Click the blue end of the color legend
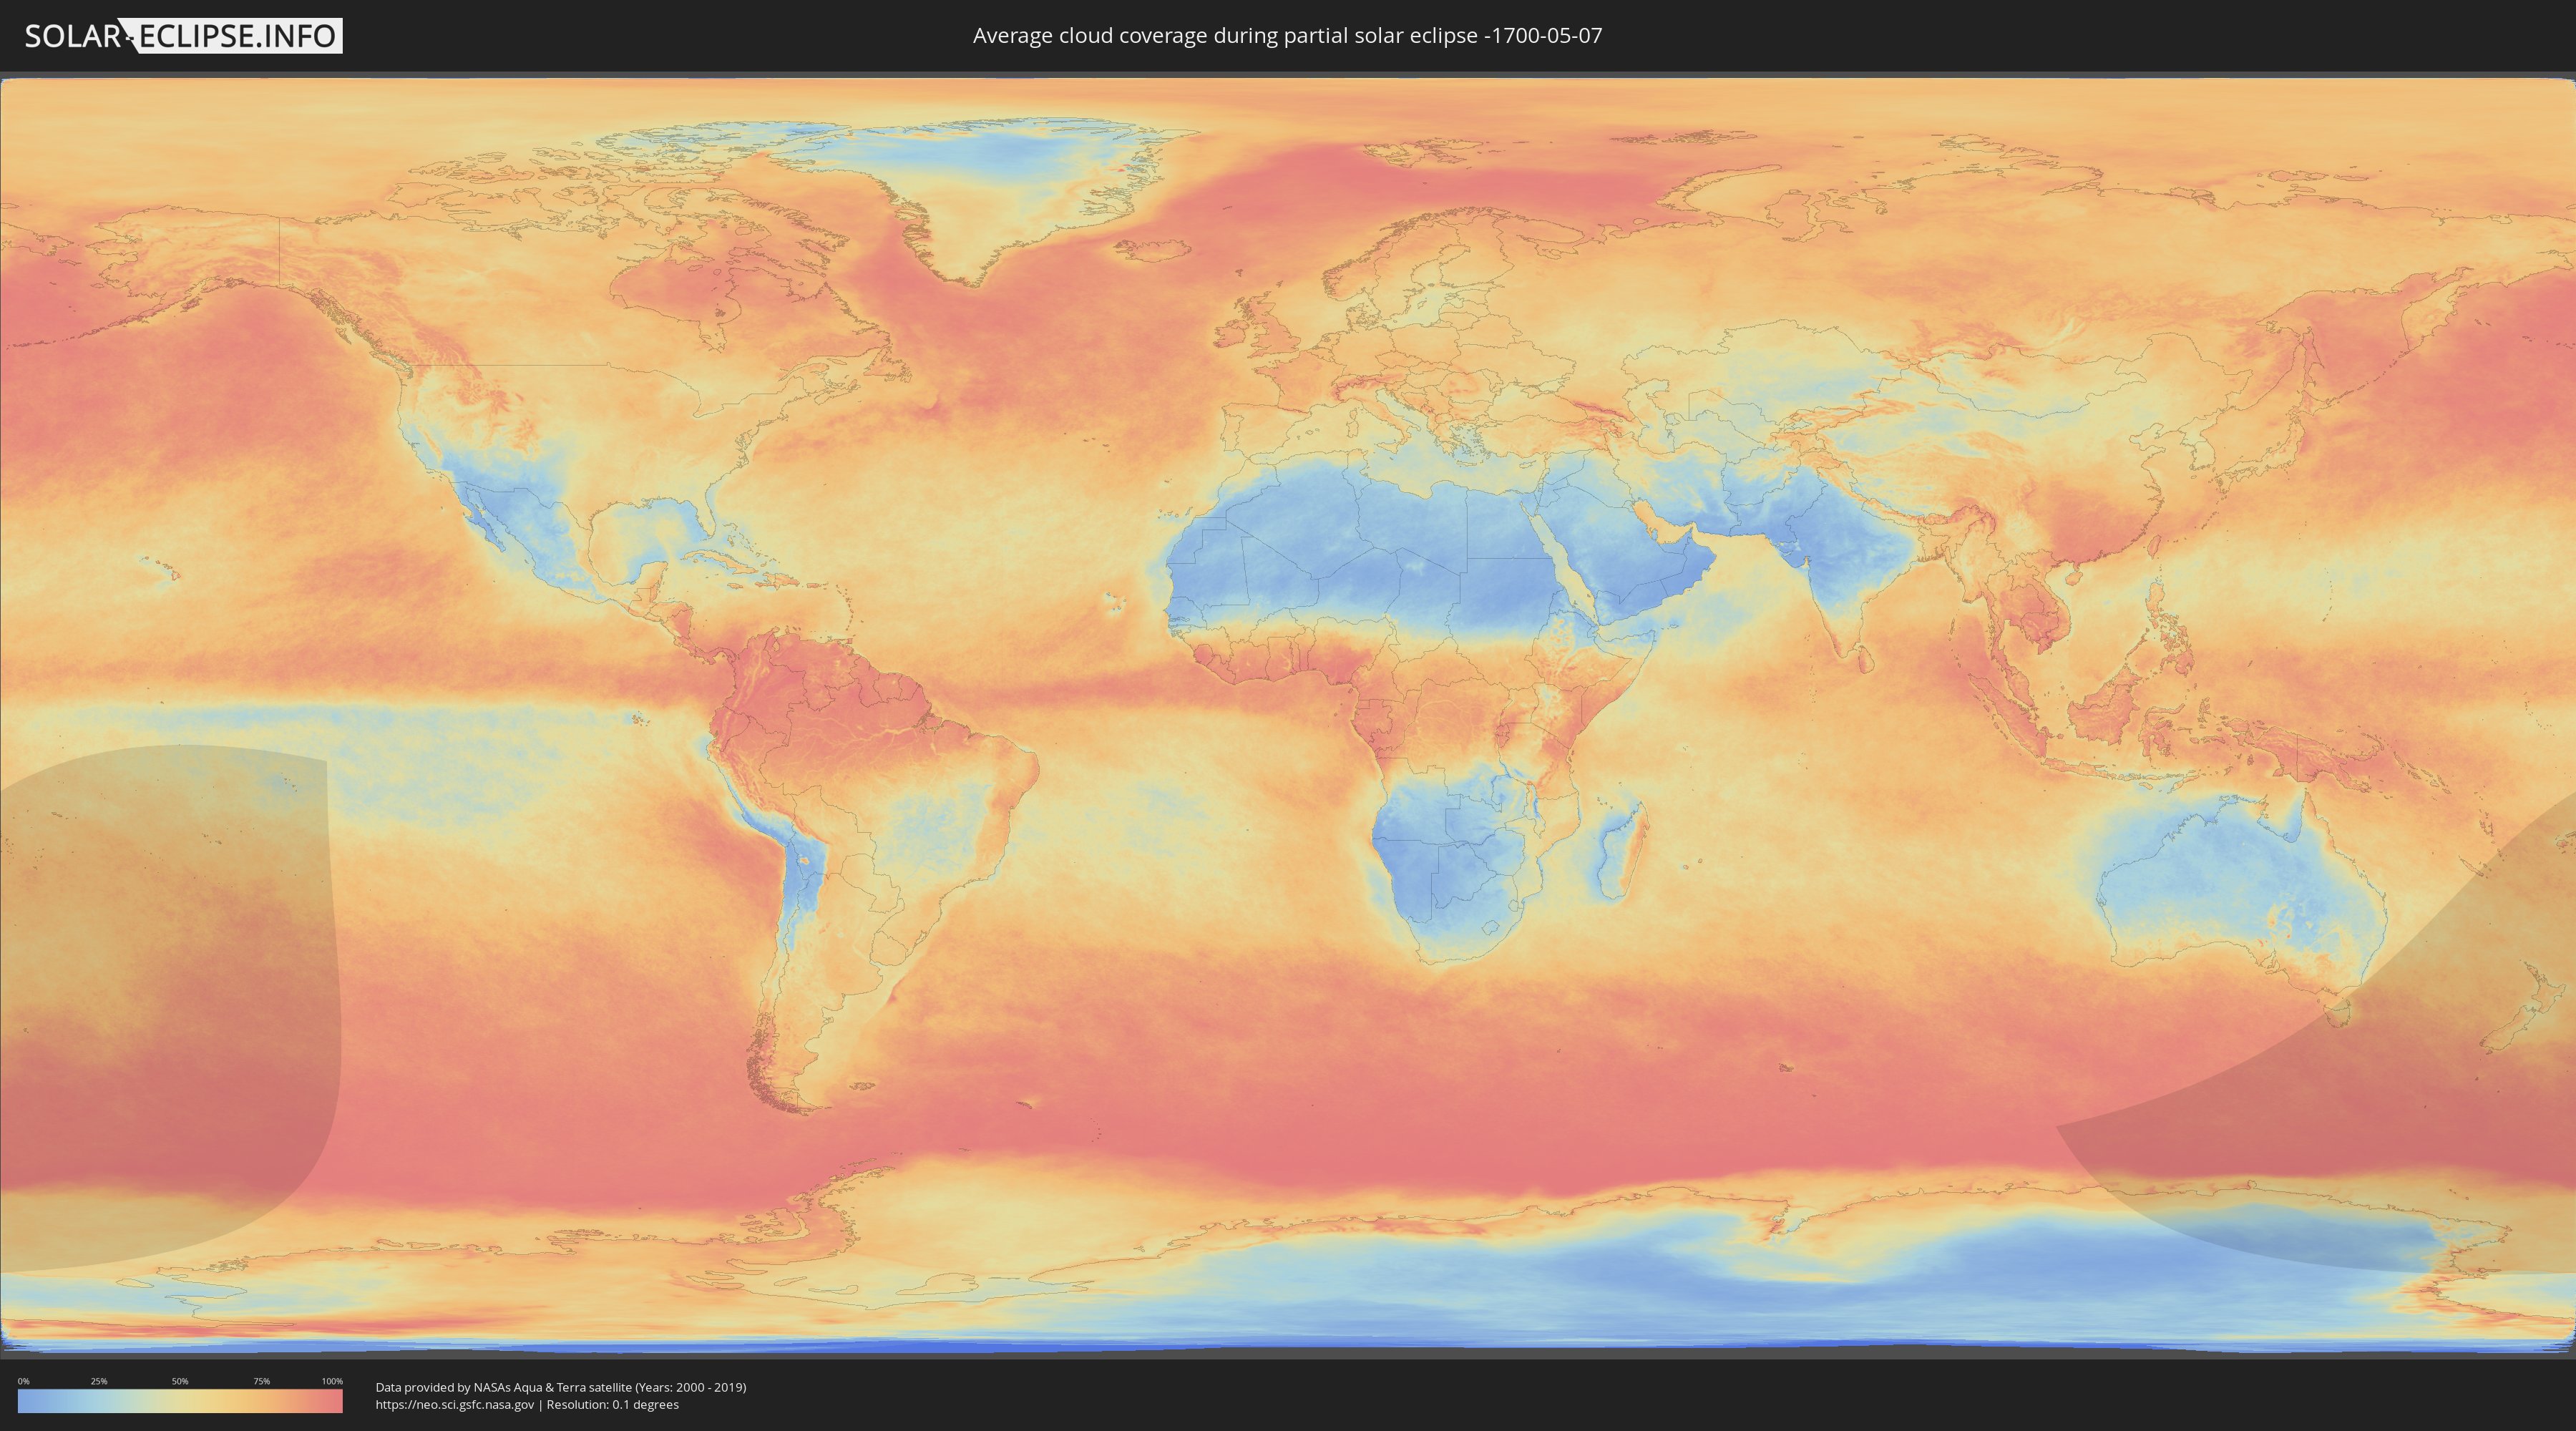This screenshot has height=1431, width=2576. click(26, 1401)
